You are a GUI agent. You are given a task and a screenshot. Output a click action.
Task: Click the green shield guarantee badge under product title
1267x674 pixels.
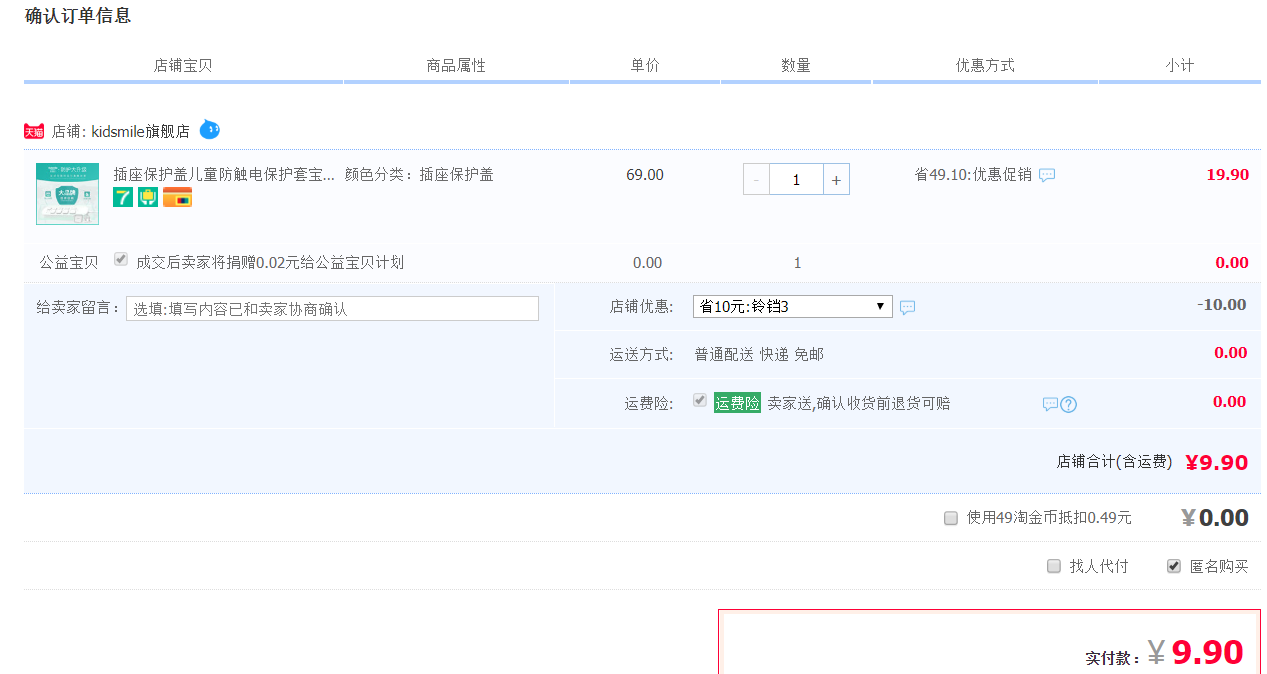(148, 197)
